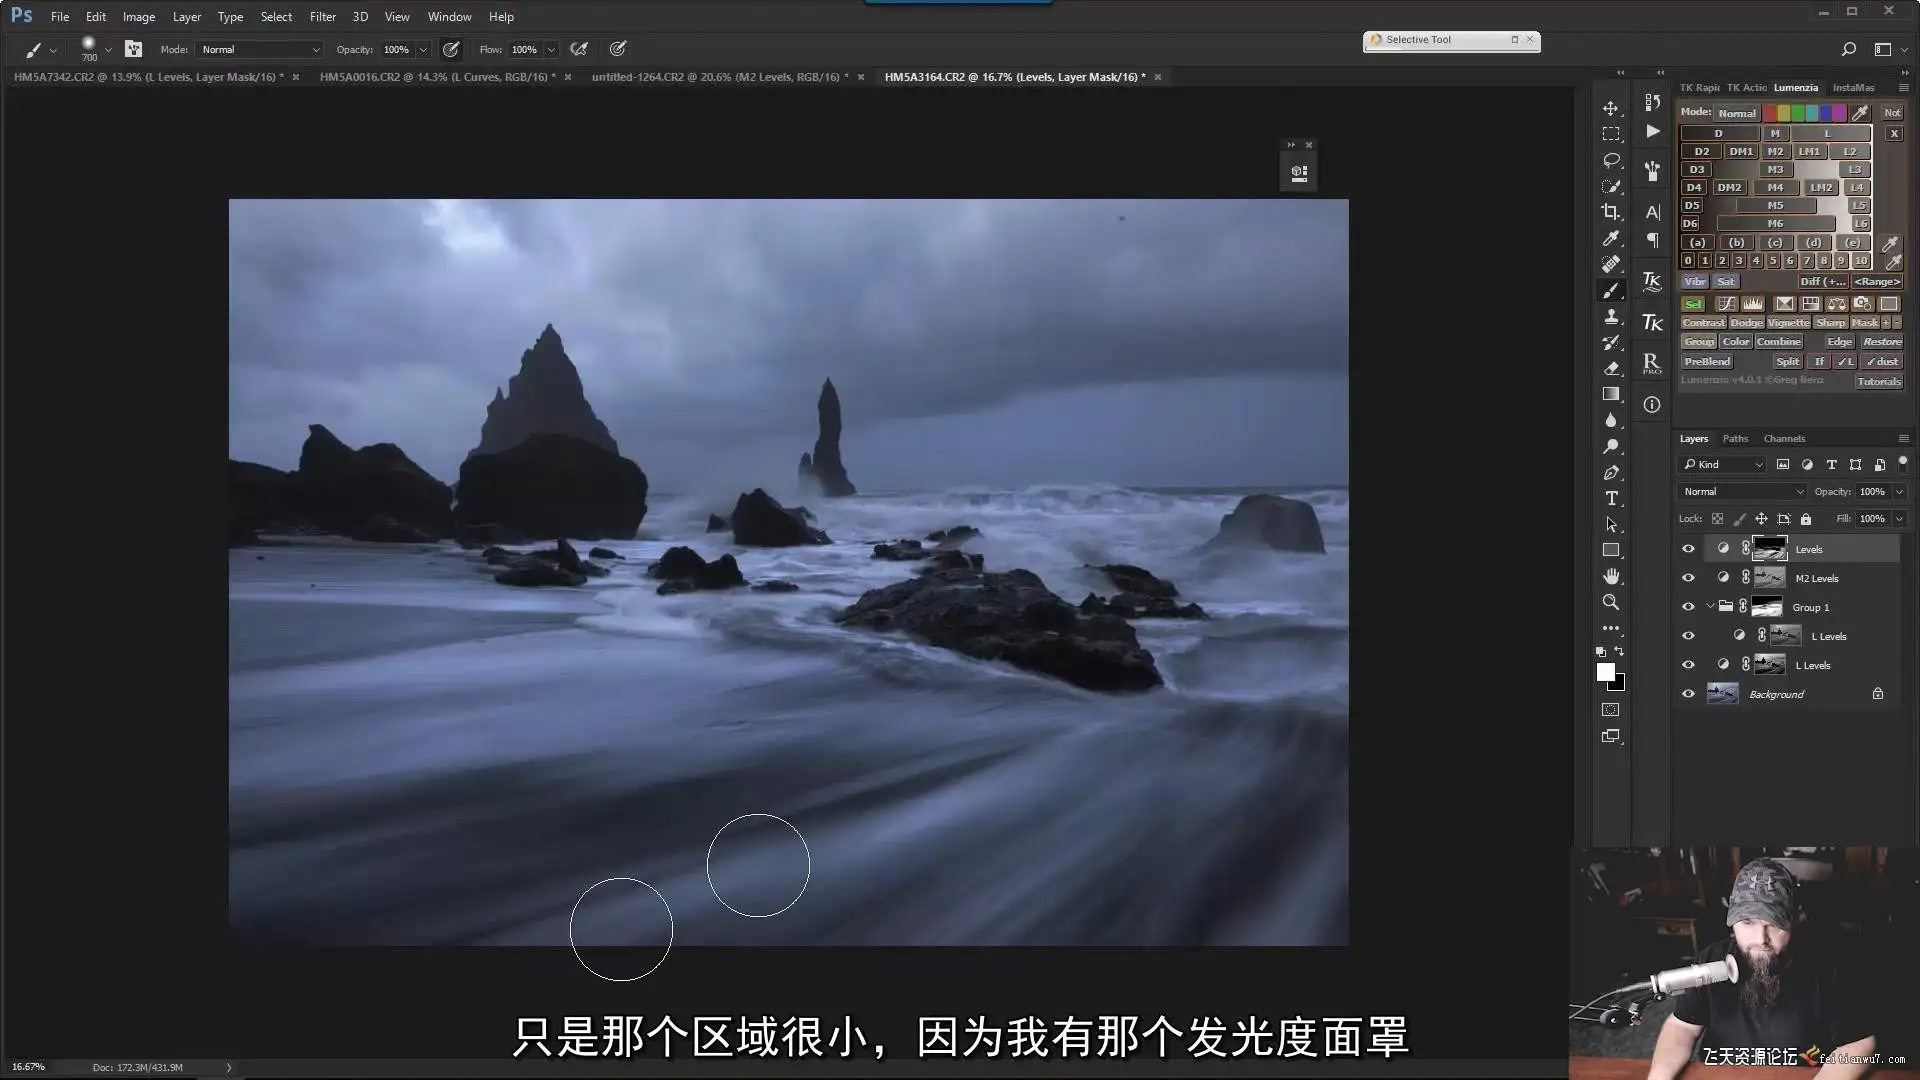1920x1080 pixels.
Task: Toggle visibility of Group 1
Action: pyautogui.click(x=1688, y=607)
